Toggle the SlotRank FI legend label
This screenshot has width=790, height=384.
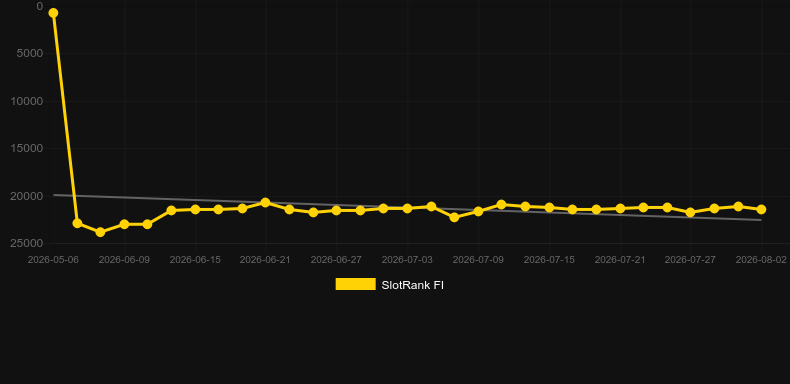[x=413, y=285]
